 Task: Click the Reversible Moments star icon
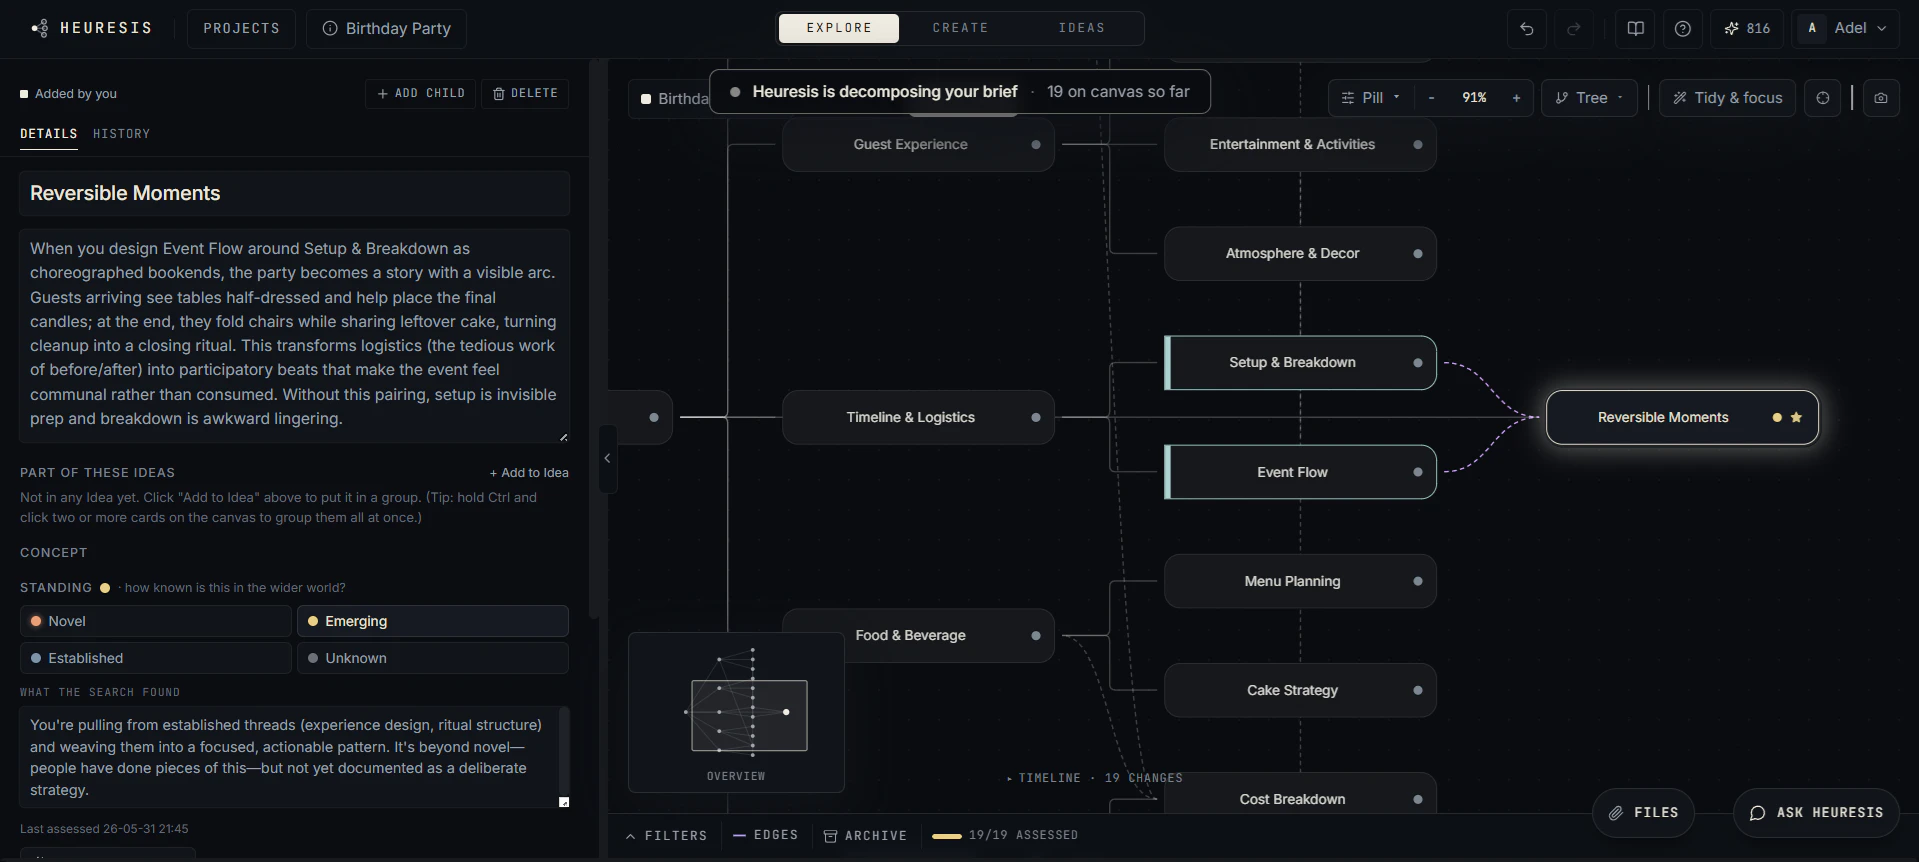(1796, 417)
